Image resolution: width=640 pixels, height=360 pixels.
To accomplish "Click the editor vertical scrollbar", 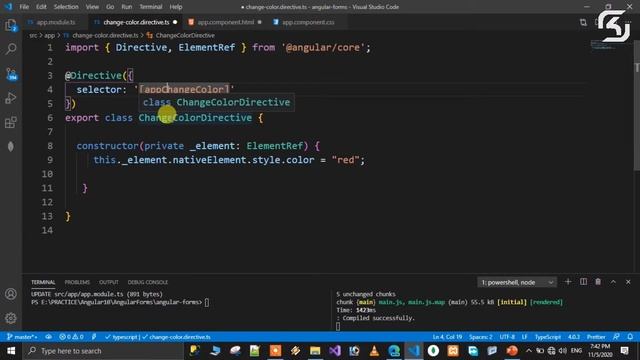I will [x=637, y=116].
